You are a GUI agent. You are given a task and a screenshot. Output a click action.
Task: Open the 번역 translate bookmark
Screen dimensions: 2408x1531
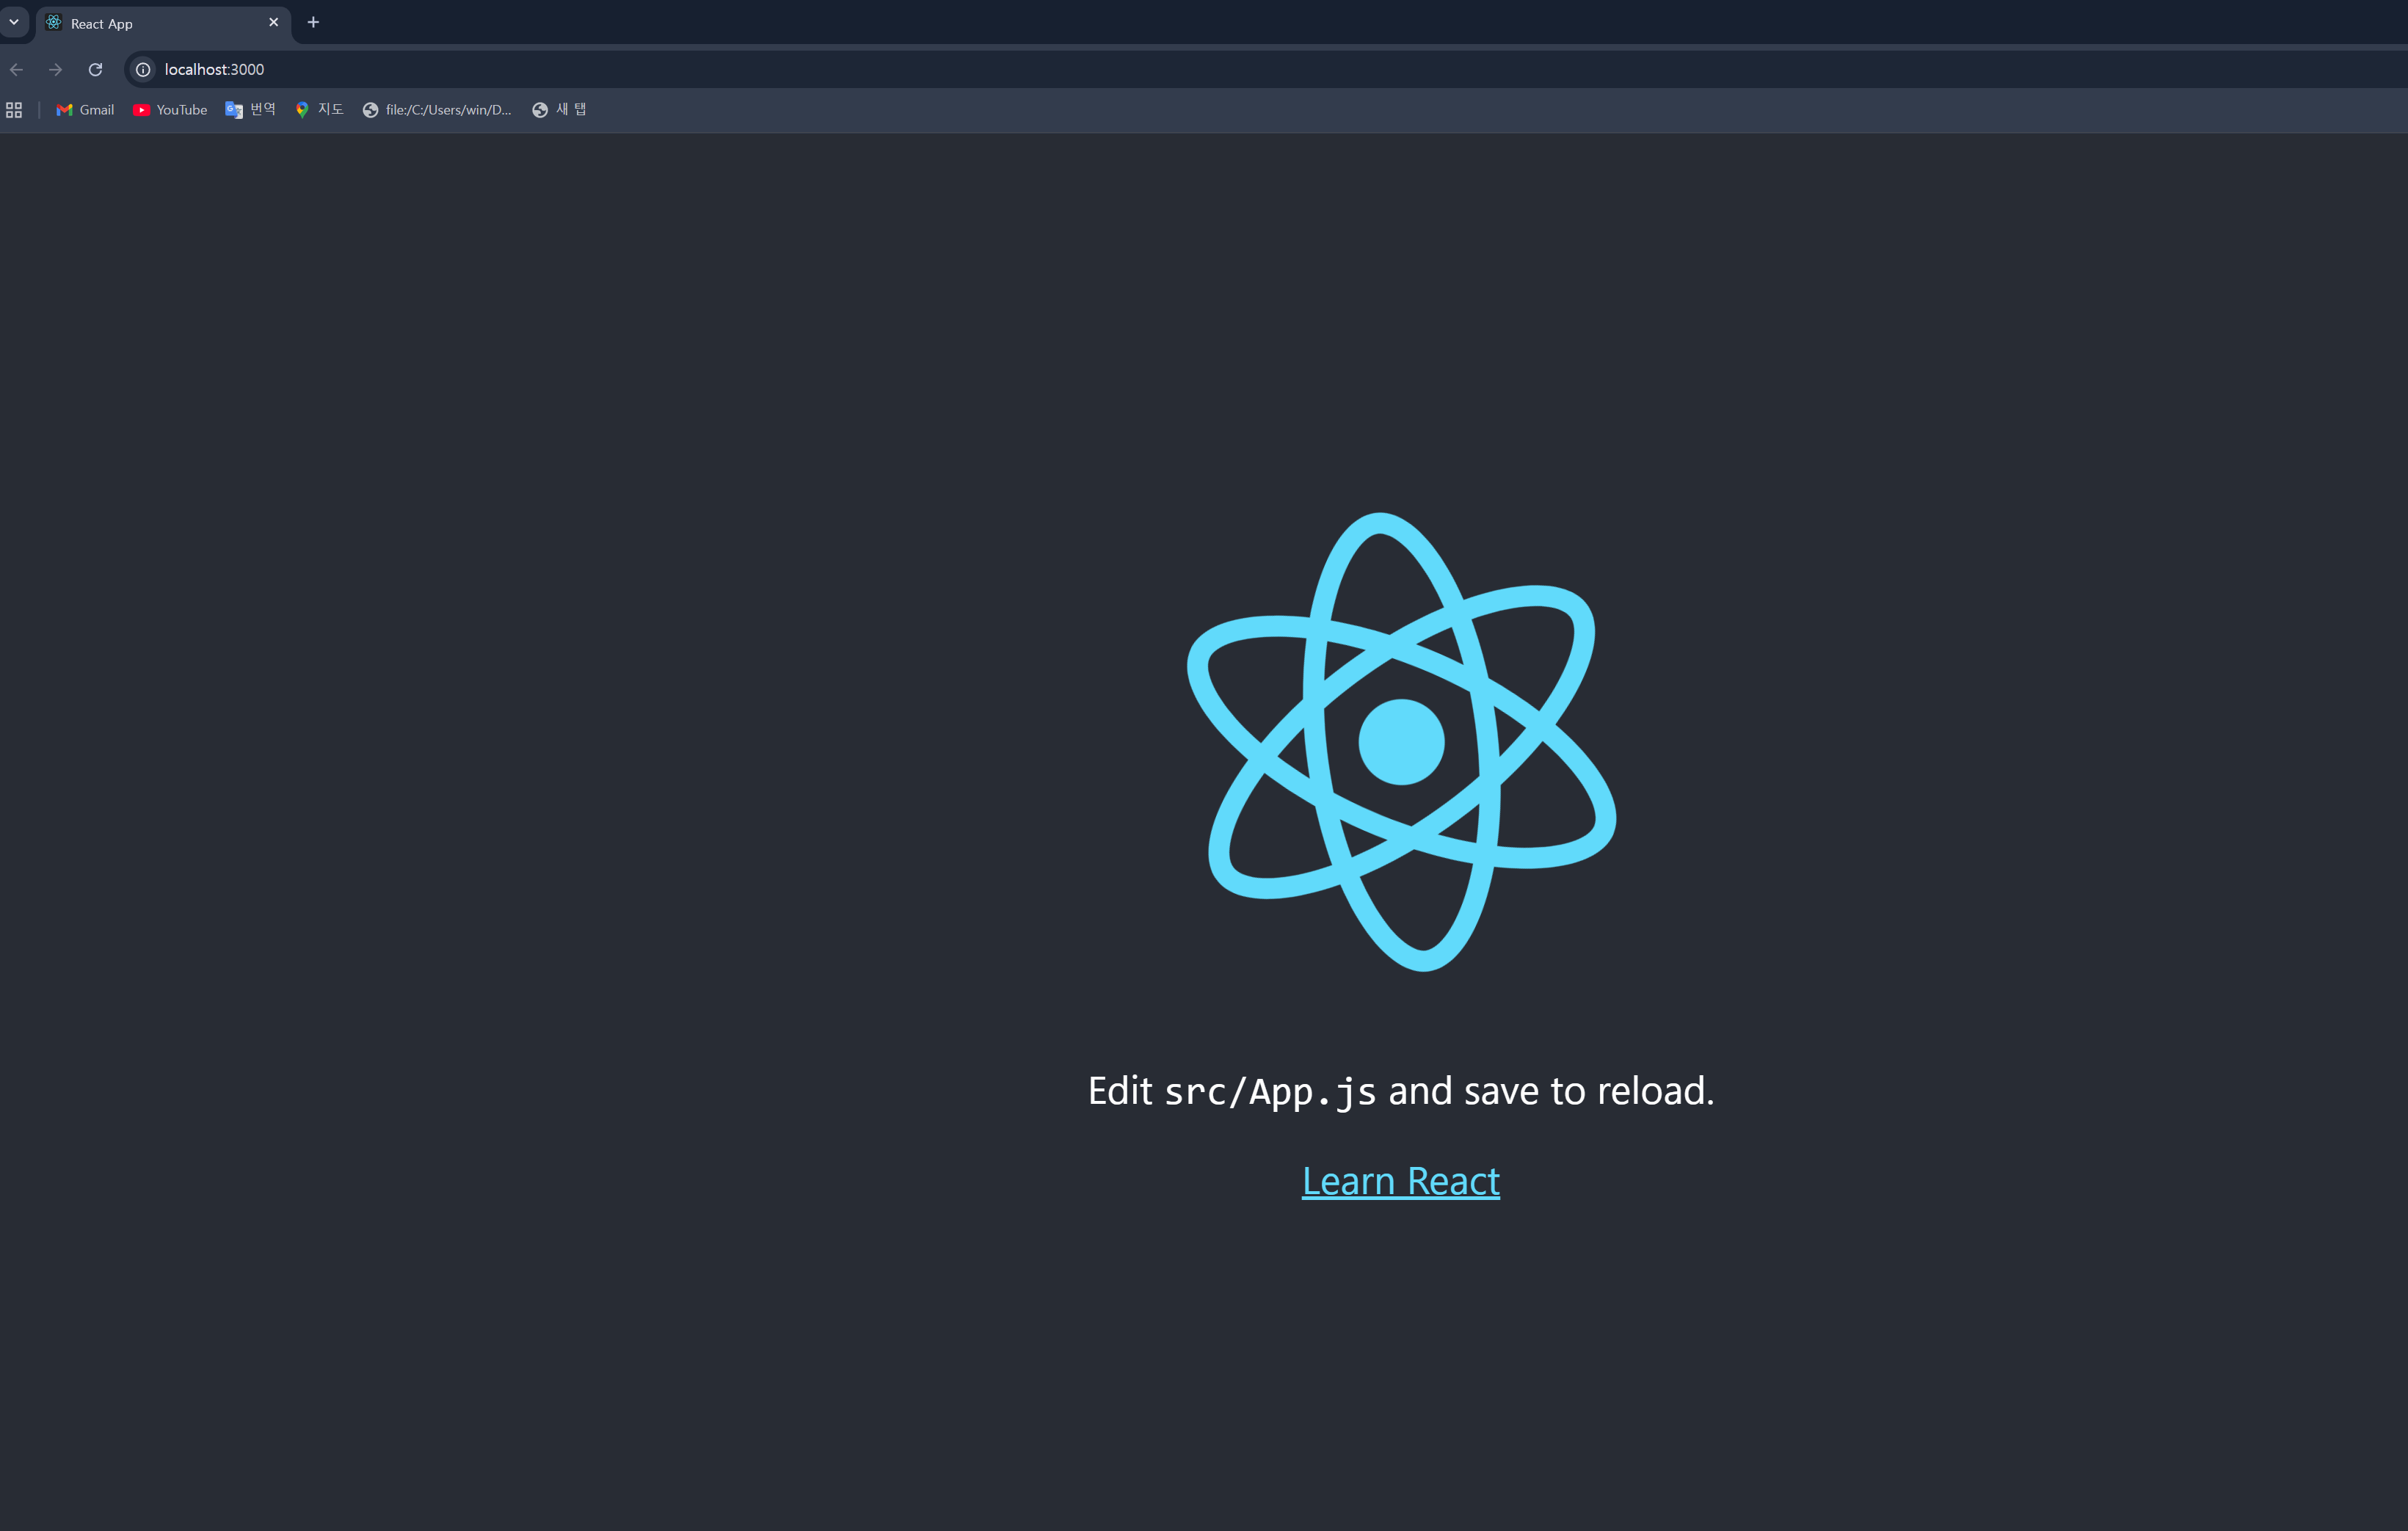coord(251,110)
